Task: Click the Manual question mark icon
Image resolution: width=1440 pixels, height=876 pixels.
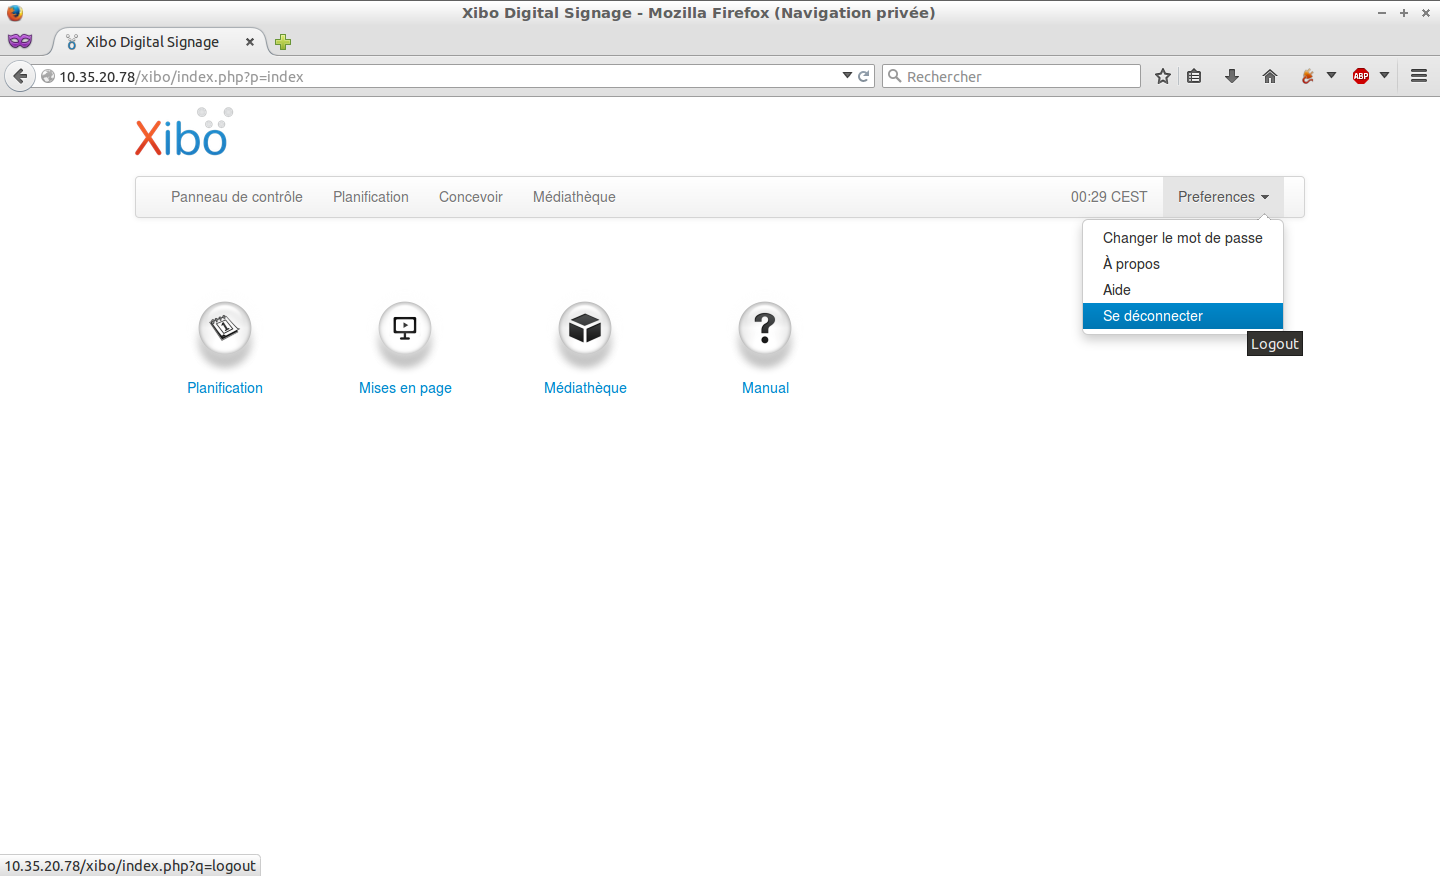Action: pyautogui.click(x=765, y=328)
